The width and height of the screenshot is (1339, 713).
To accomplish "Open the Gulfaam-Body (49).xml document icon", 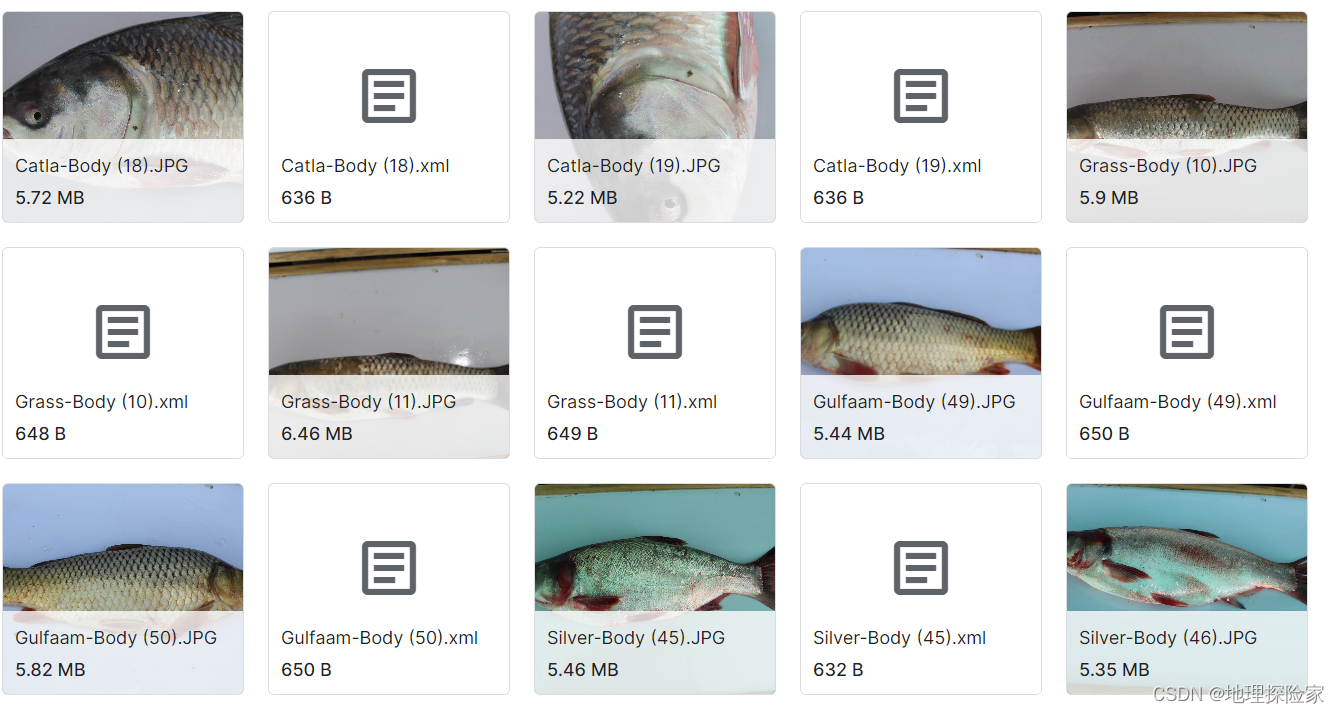I will [1186, 332].
